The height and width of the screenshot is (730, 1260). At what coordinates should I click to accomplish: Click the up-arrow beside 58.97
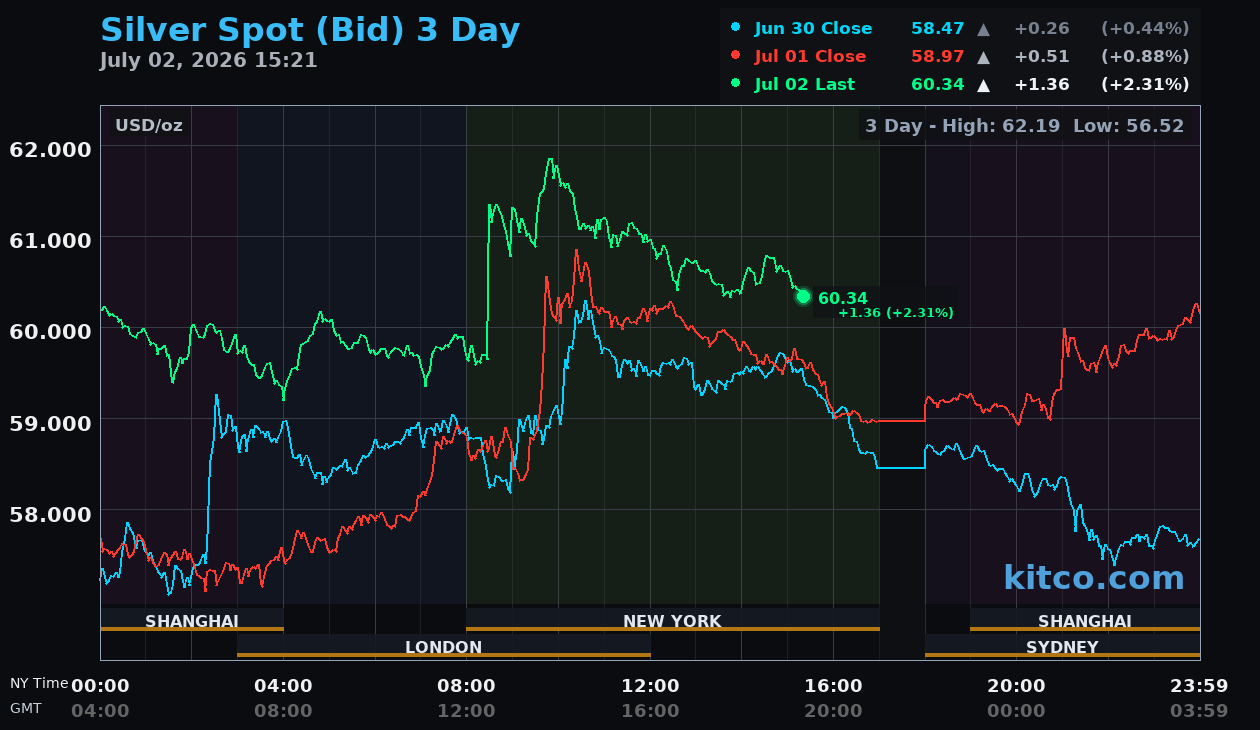pyautogui.click(x=983, y=57)
